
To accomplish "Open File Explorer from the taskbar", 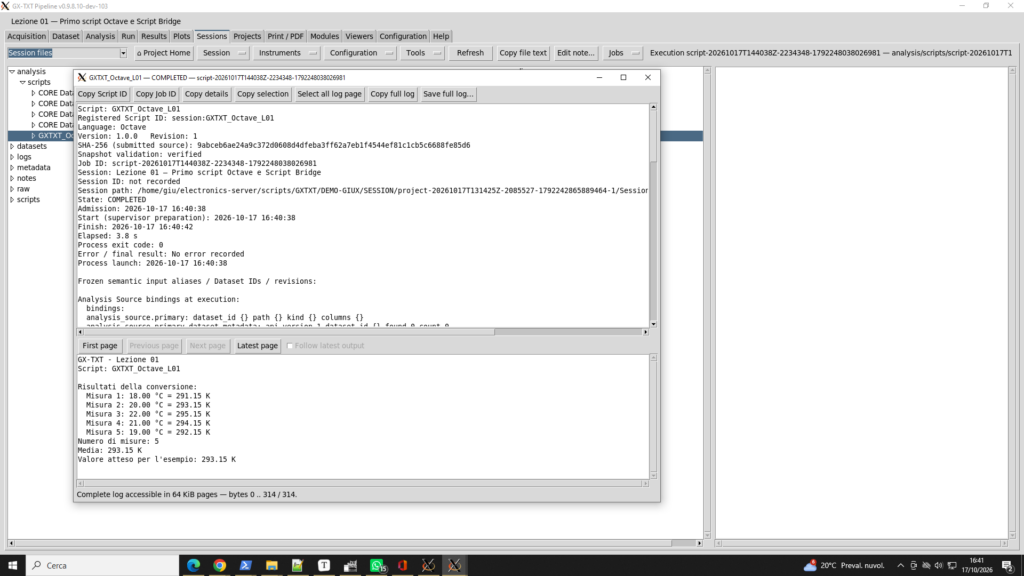I will [272, 566].
